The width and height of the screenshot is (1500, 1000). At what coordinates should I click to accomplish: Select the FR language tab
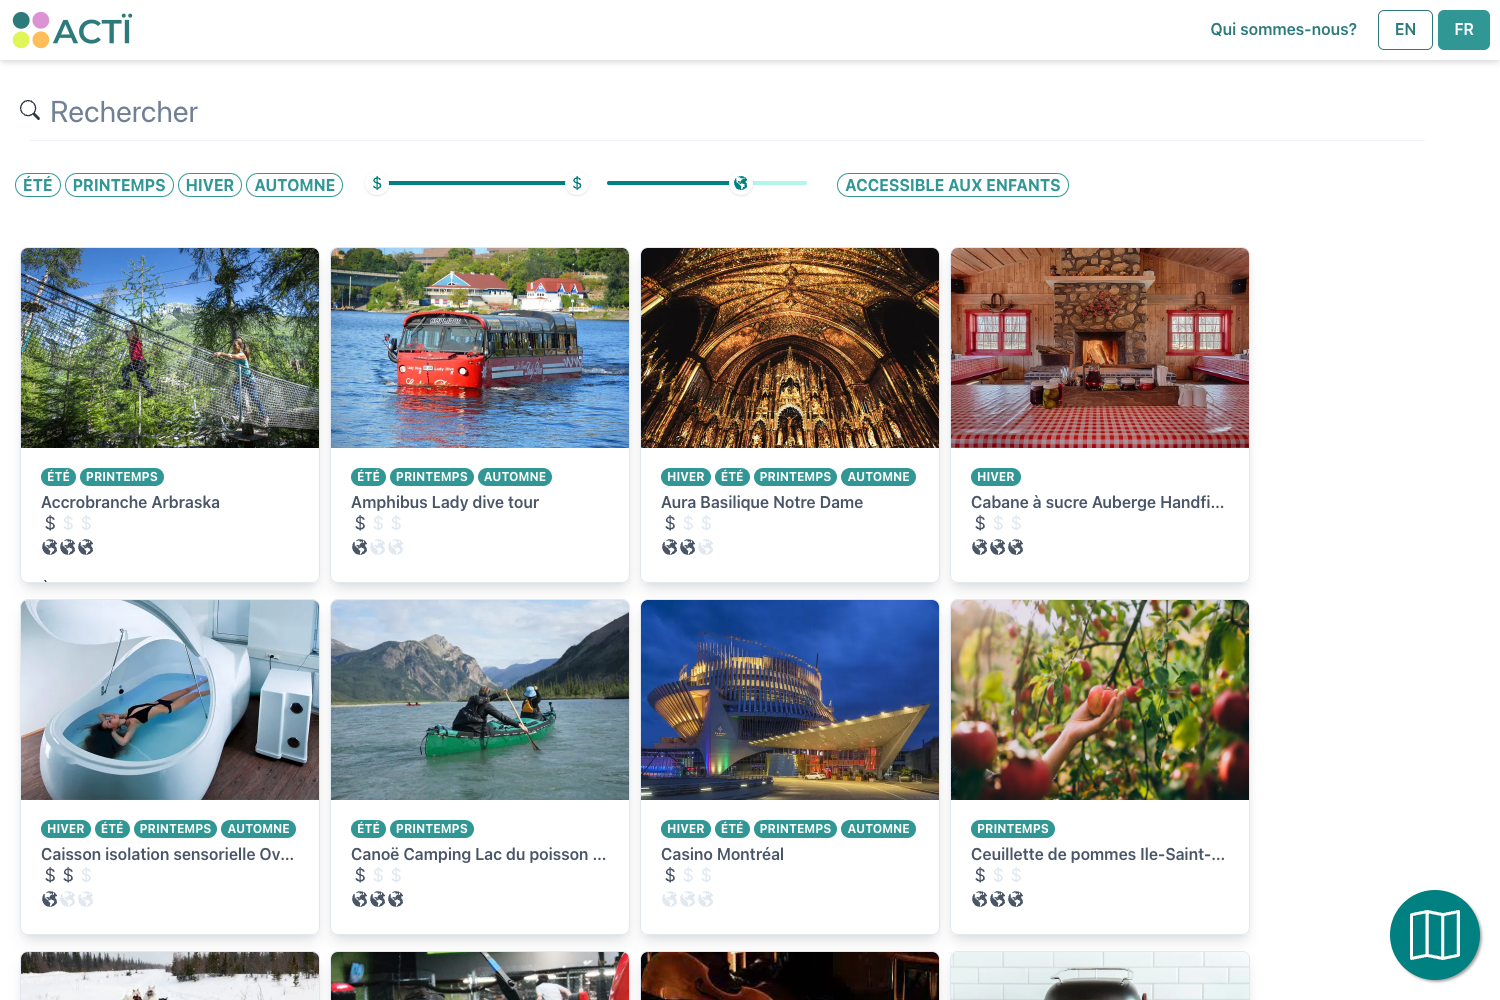(1463, 29)
